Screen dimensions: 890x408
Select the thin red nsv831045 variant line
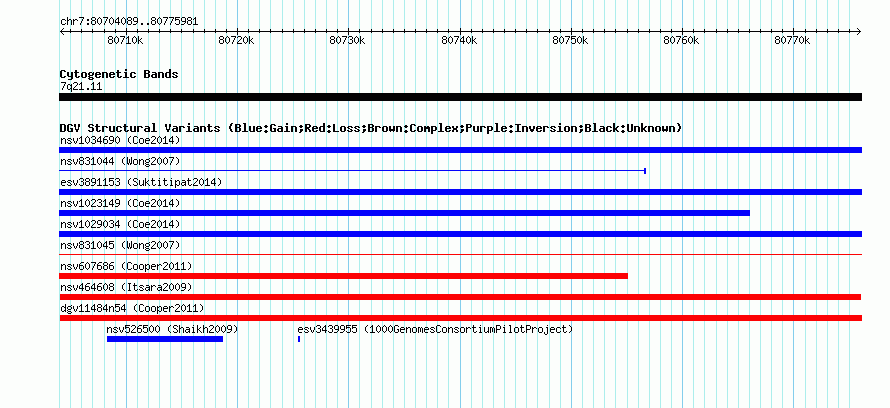coord(460,255)
